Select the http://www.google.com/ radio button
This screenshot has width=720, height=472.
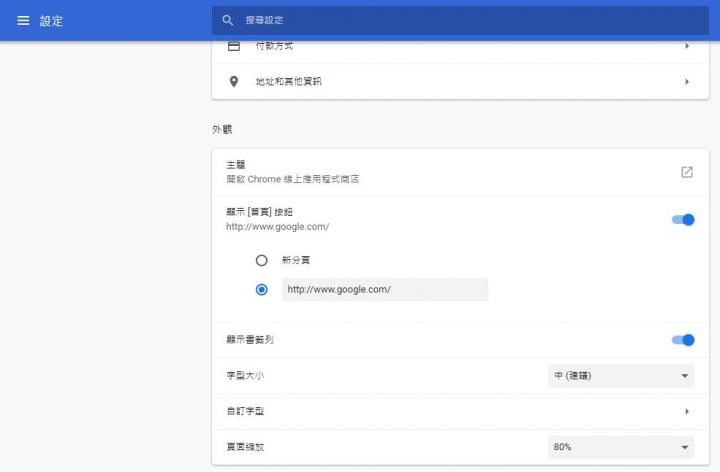[262, 290]
